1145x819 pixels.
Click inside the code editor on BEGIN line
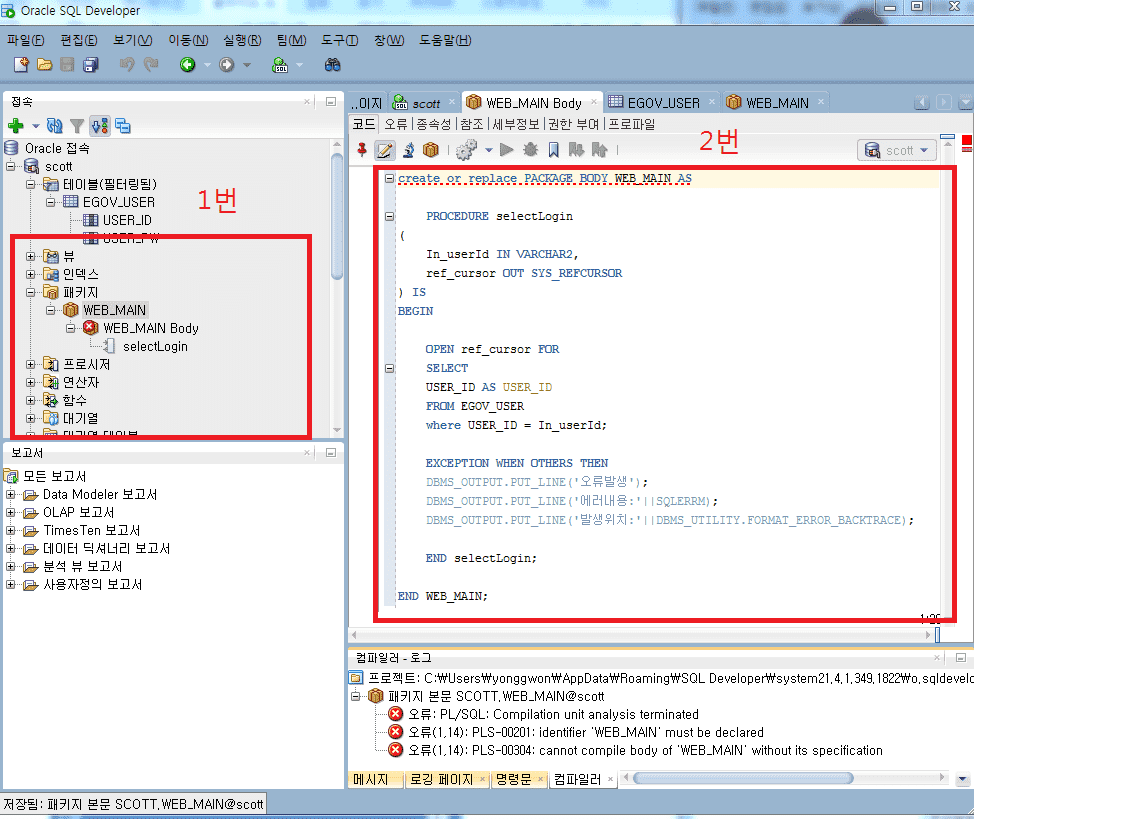[416, 311]
